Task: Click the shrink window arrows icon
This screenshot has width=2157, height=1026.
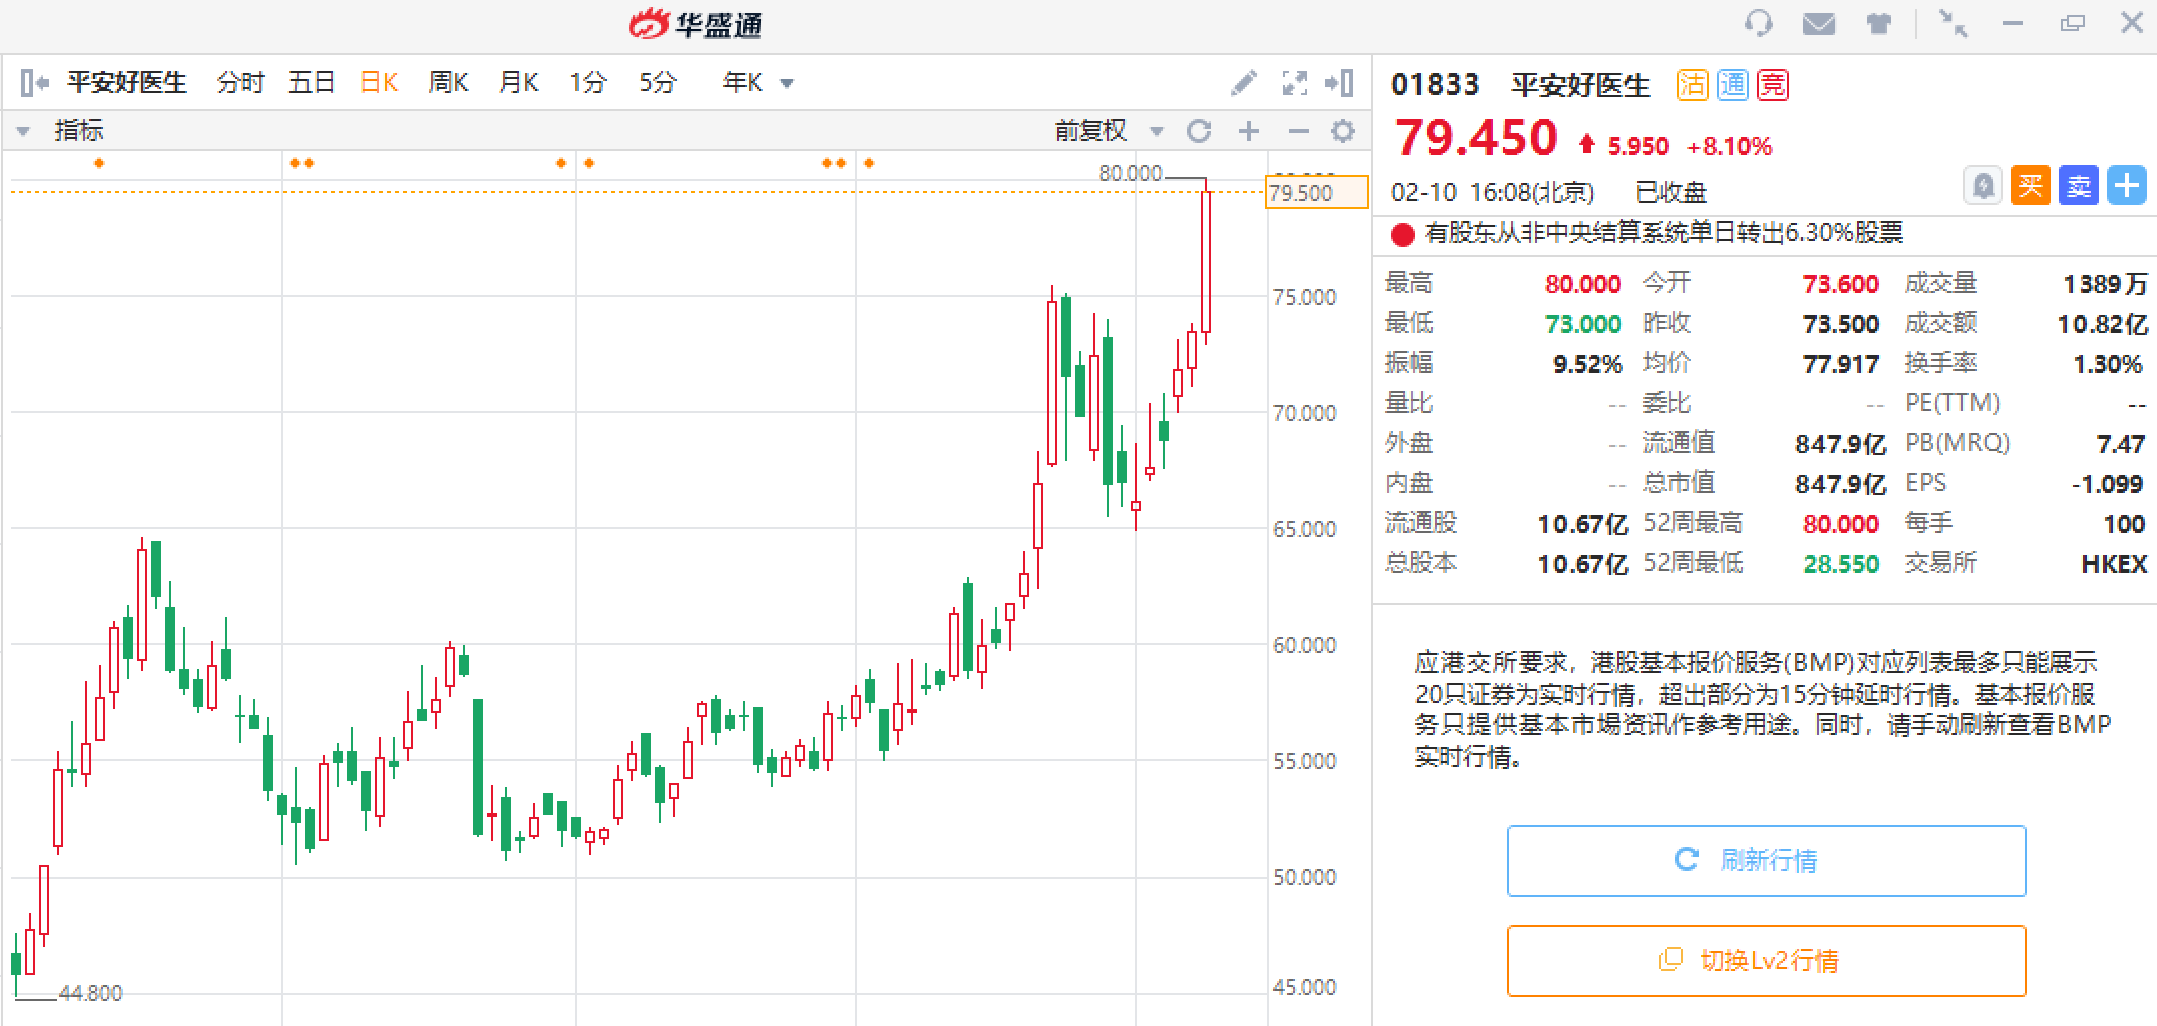Action: pyautogui.click(x=1952, y=23)
